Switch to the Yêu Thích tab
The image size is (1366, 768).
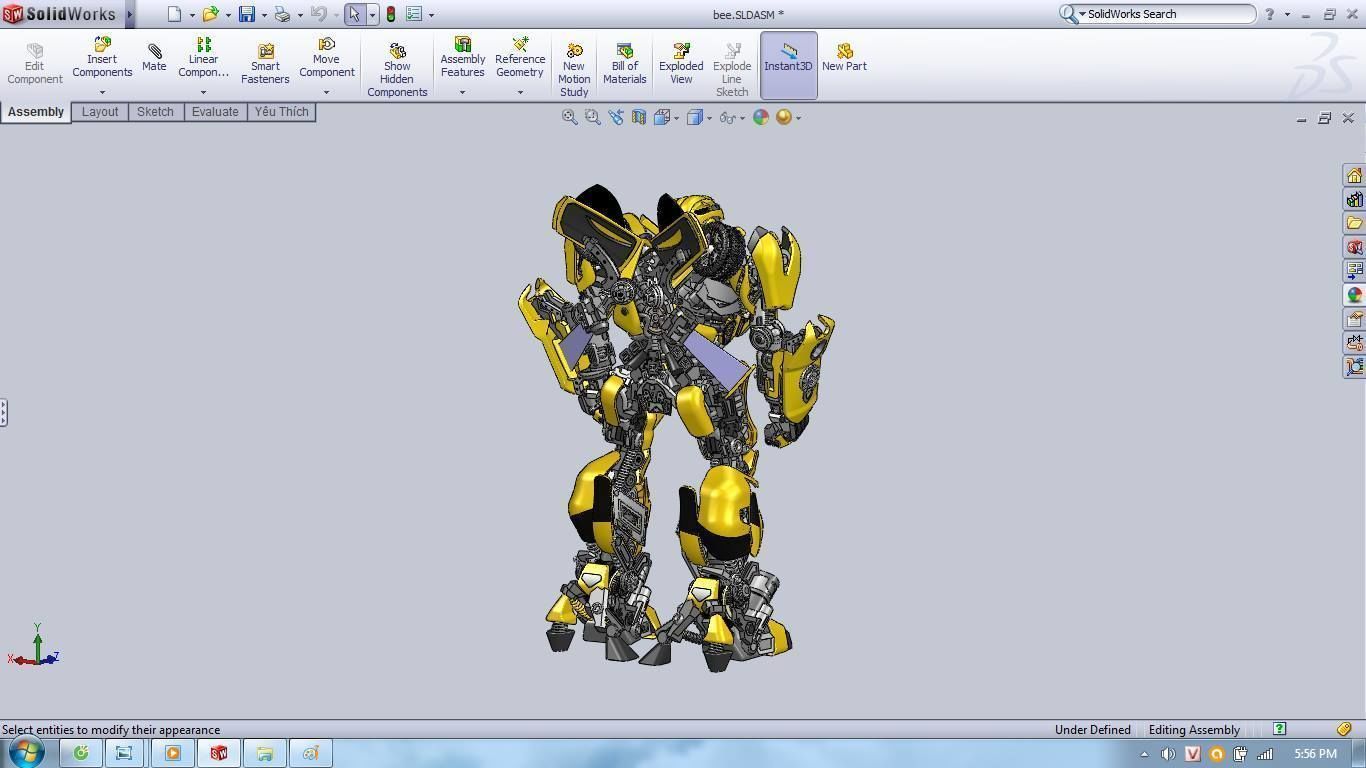click(281, 112)
